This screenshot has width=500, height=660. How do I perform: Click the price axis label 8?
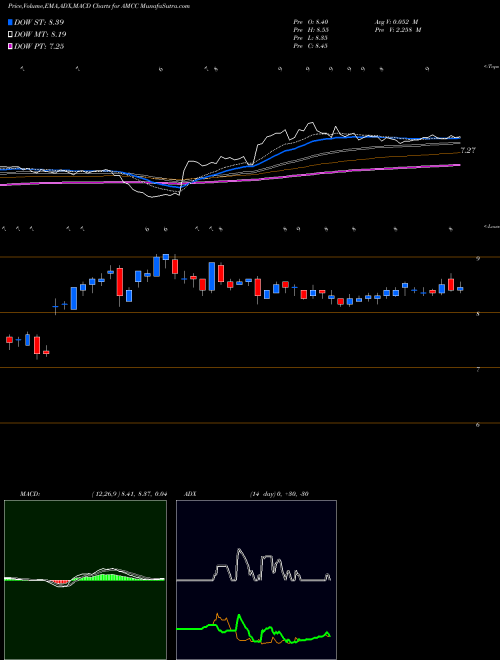click(478, 314)
